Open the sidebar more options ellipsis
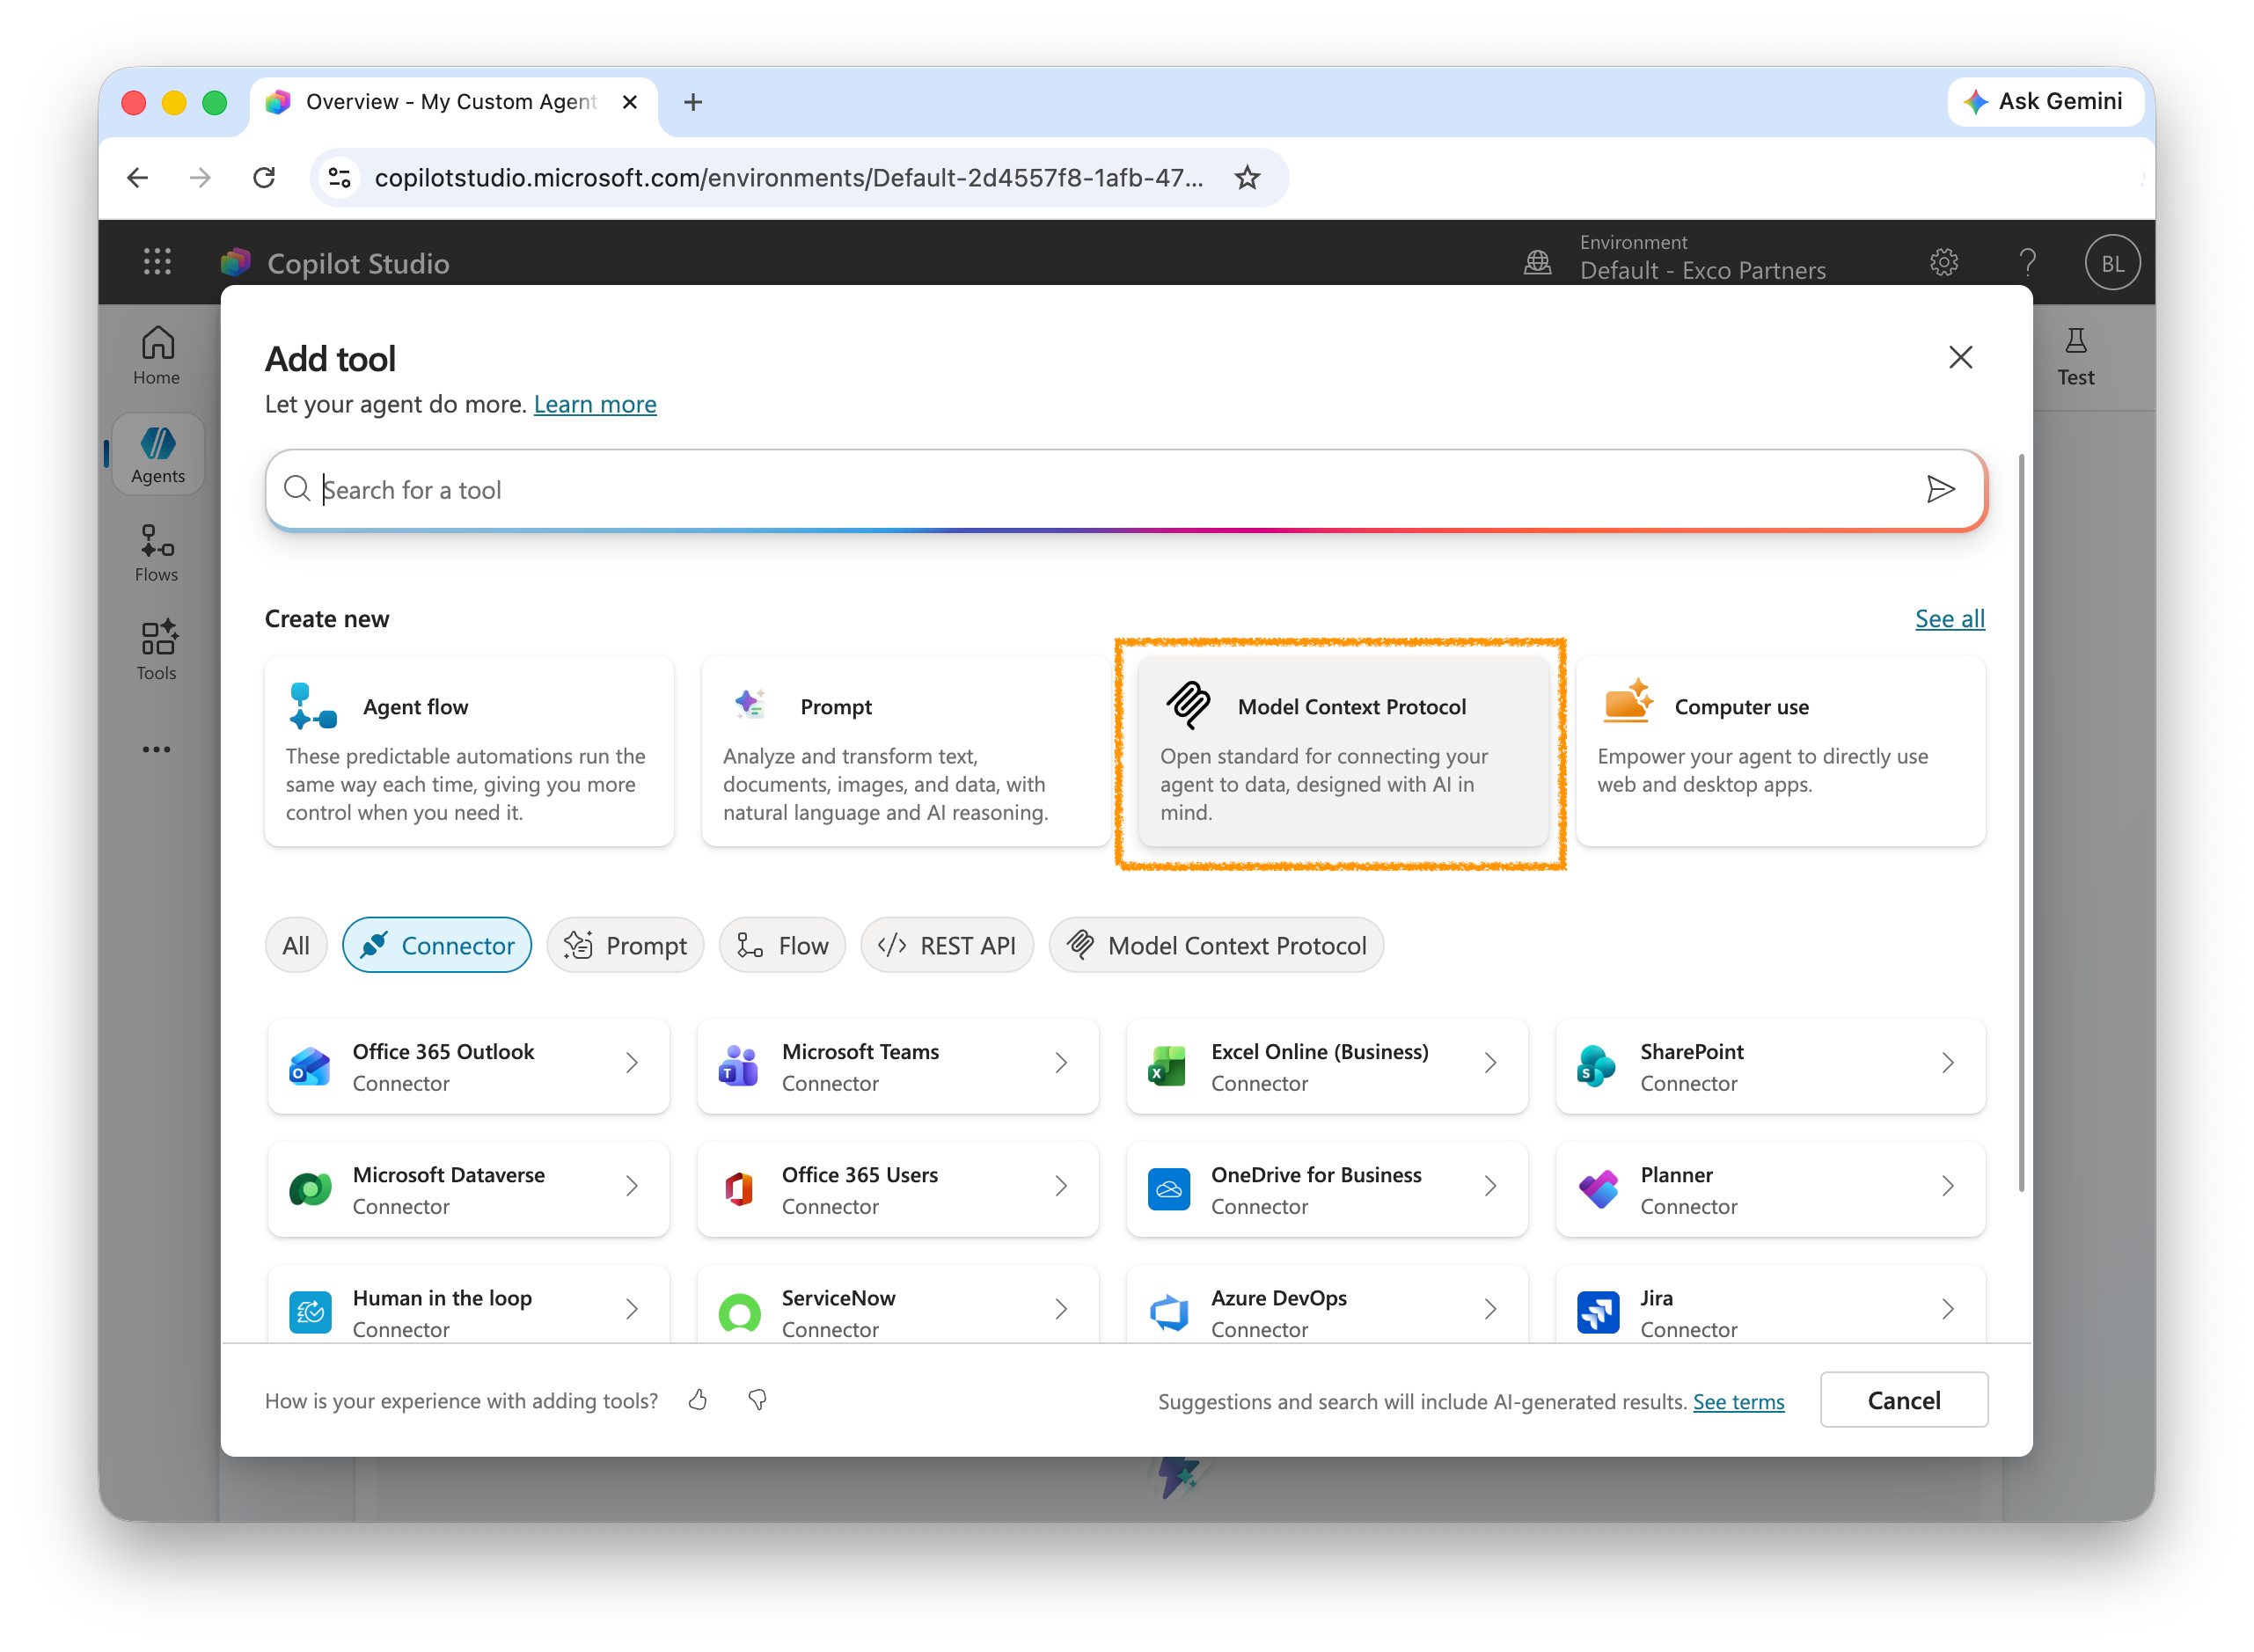 tap(156, 749)
